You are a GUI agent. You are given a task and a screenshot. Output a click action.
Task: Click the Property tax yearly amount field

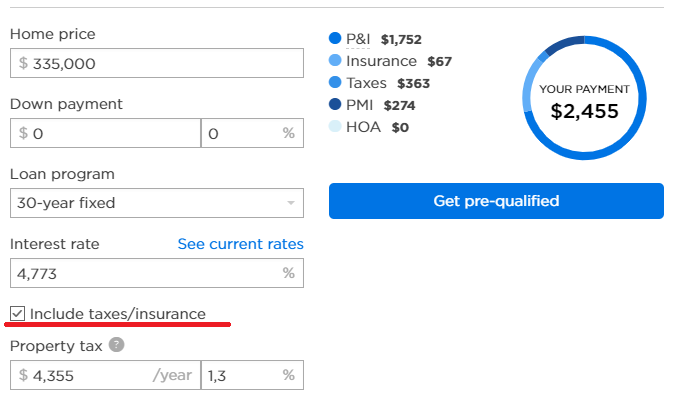(x=106, y=375)
